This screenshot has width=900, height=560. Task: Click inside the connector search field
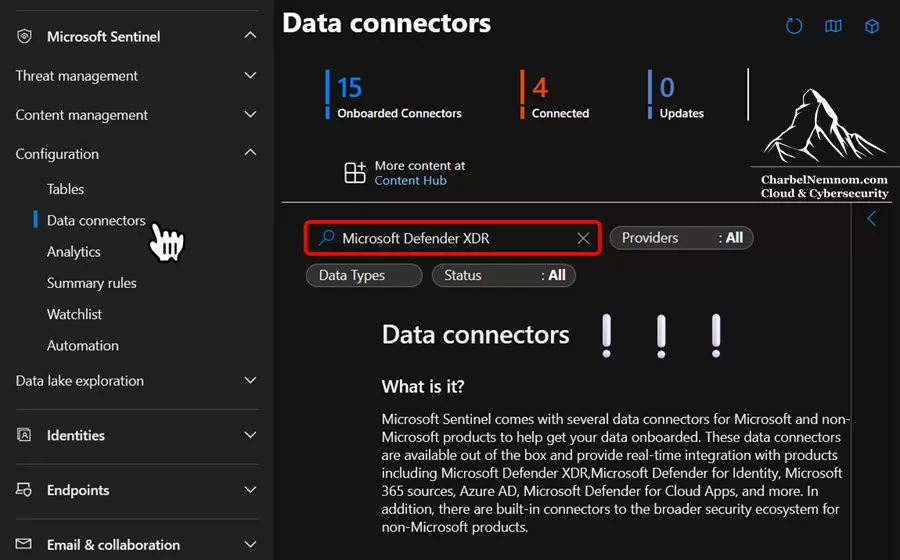pos(453,238)
